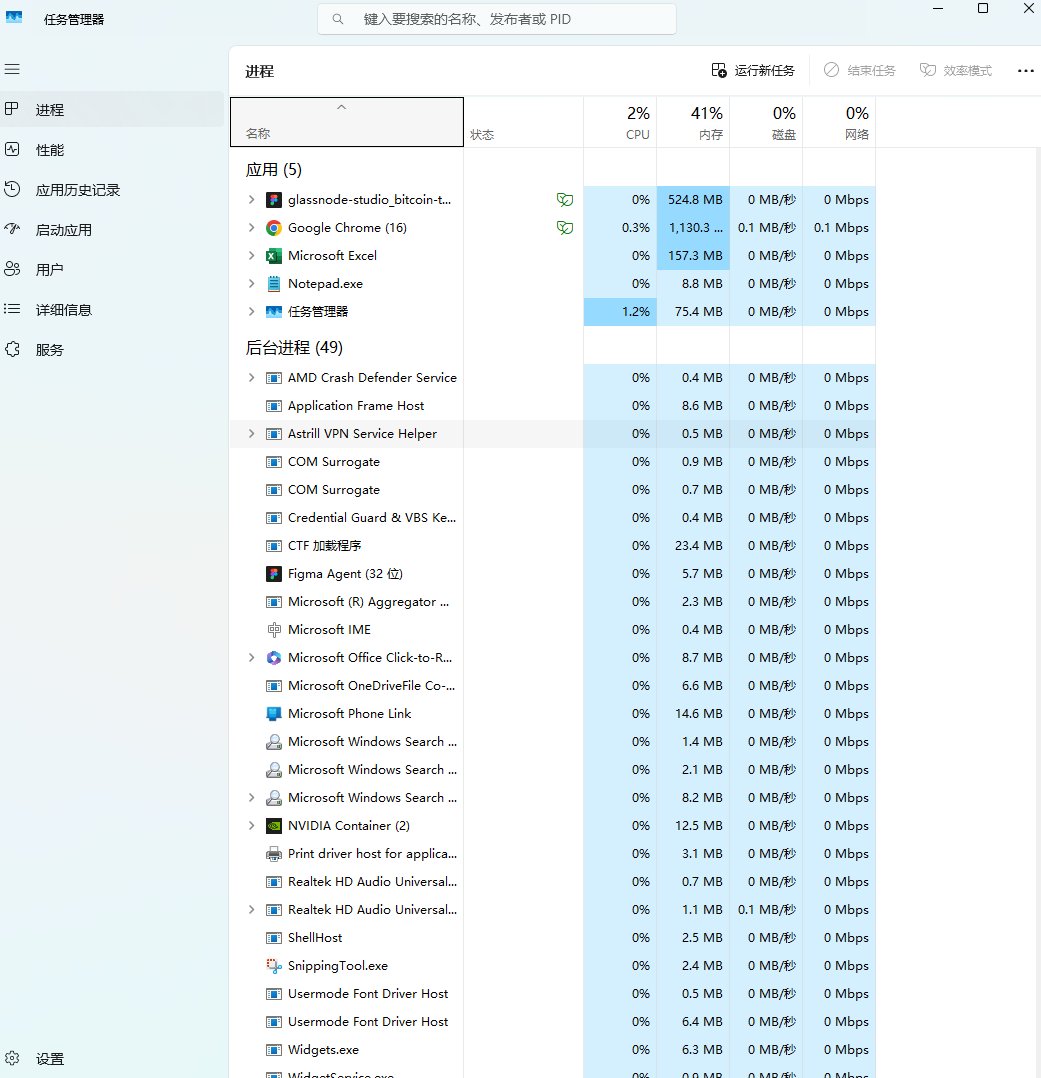Click the Microsoft Phone Link icon
The width and height of the screenshot is (1041, 1078).
click(x=274, y=714)
